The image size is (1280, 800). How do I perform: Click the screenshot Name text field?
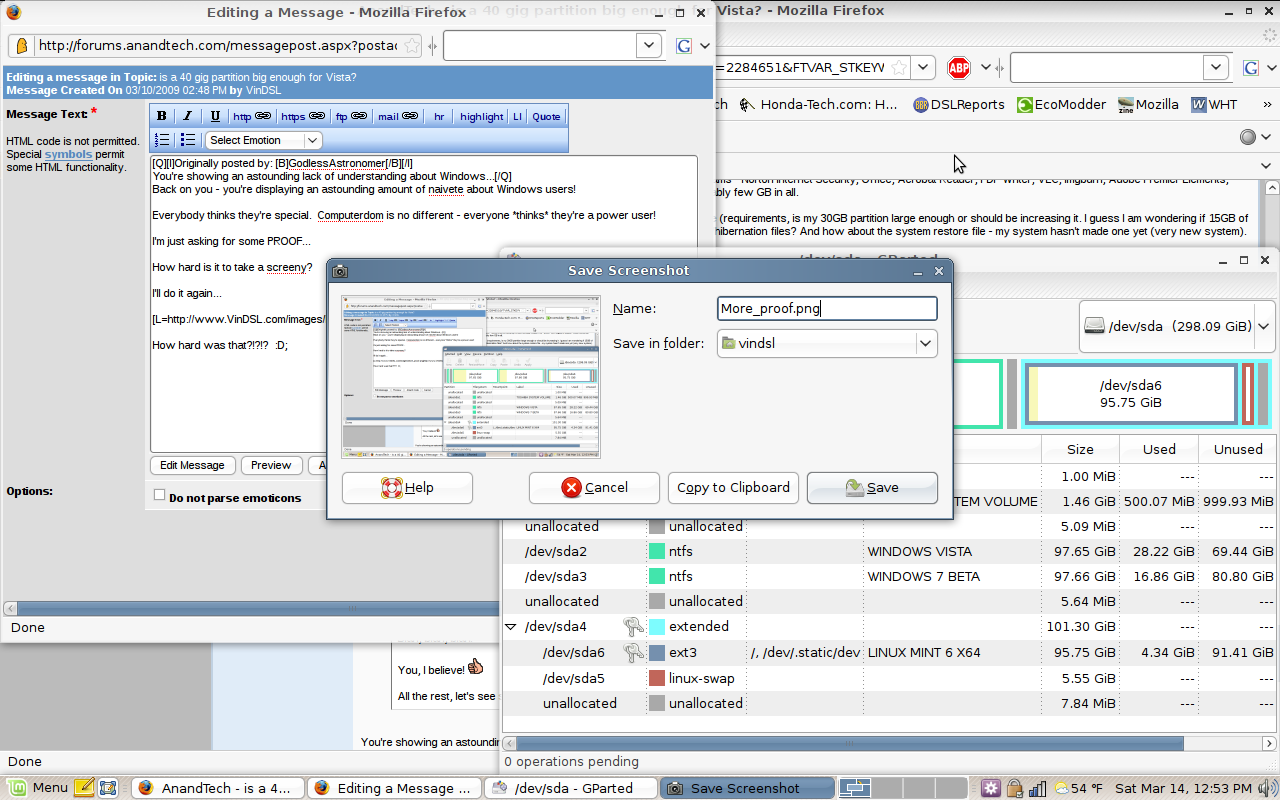[x=827, y=309]
